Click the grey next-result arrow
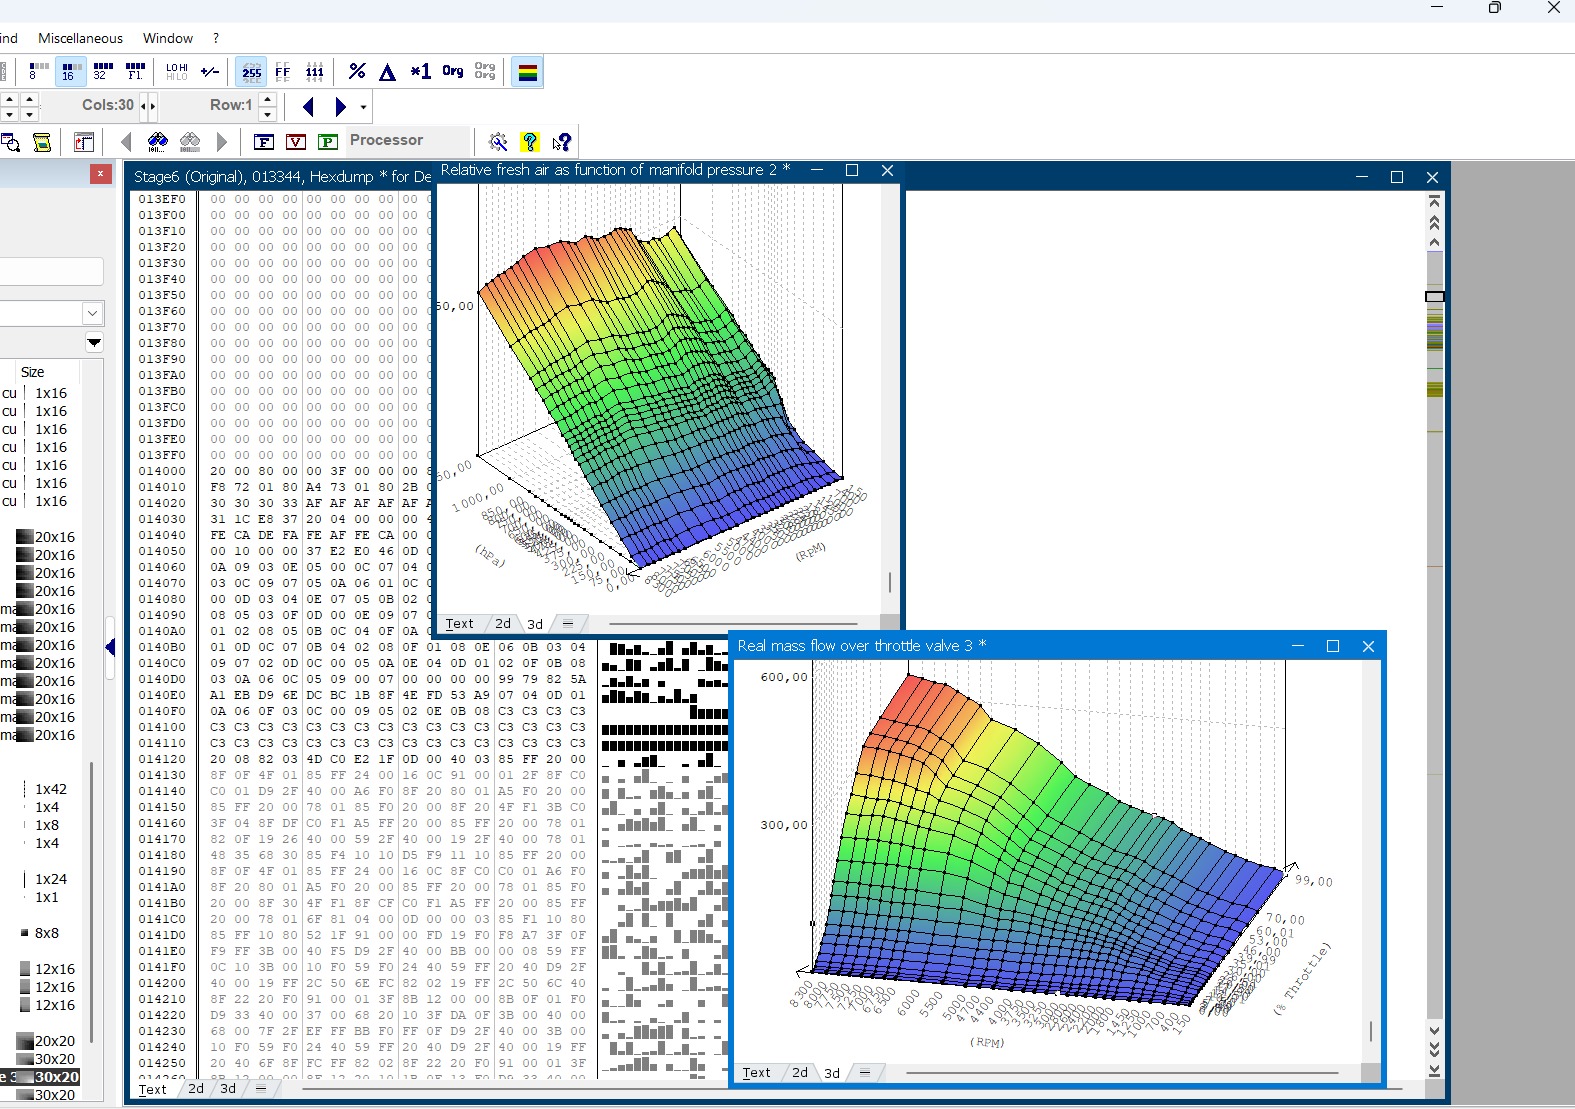This screenshot has height=1109, width=1575. pyautogui.click(x=222, y=142)
